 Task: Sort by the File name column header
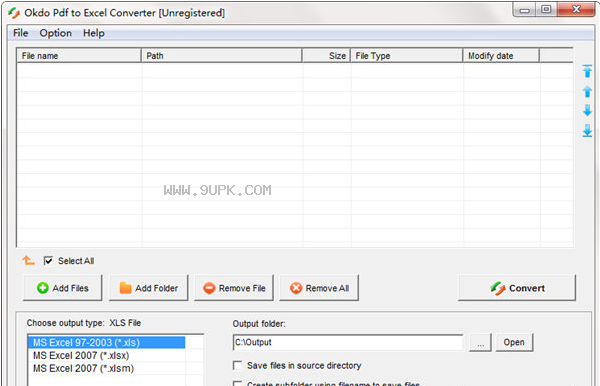point(79,55)
